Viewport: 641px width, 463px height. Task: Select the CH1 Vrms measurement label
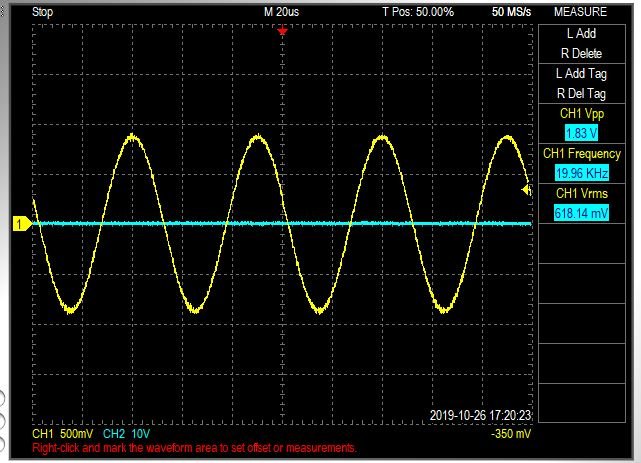(x=582, y=193)
